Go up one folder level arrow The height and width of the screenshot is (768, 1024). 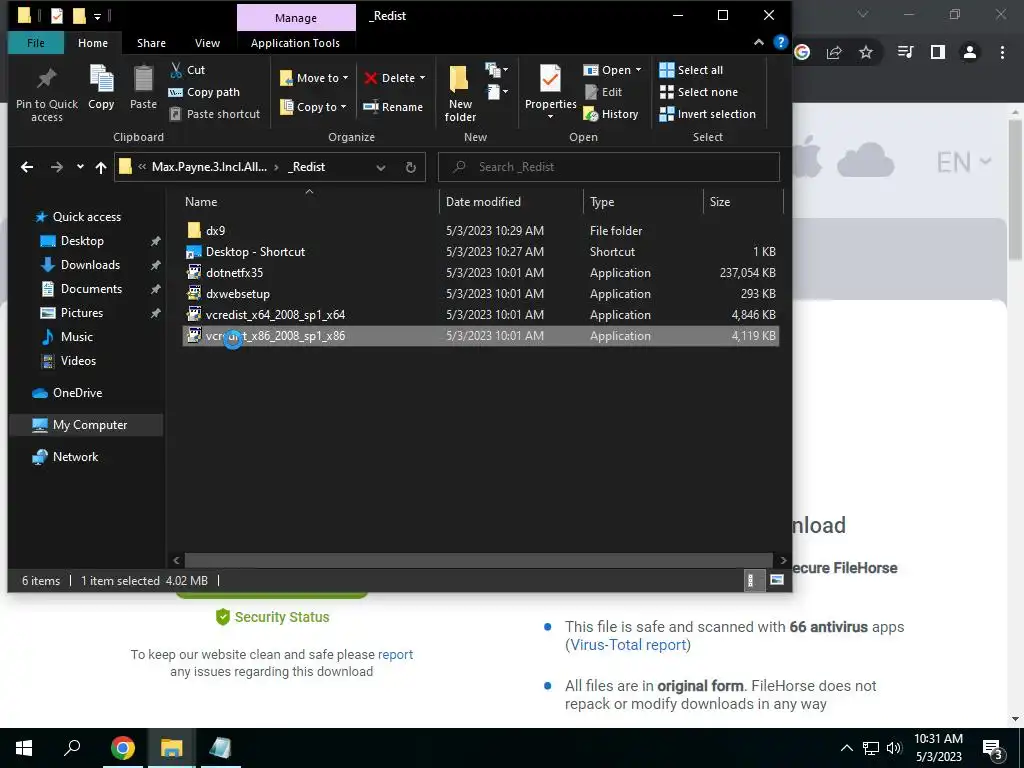pyautogui.click(x=101, y=167)
